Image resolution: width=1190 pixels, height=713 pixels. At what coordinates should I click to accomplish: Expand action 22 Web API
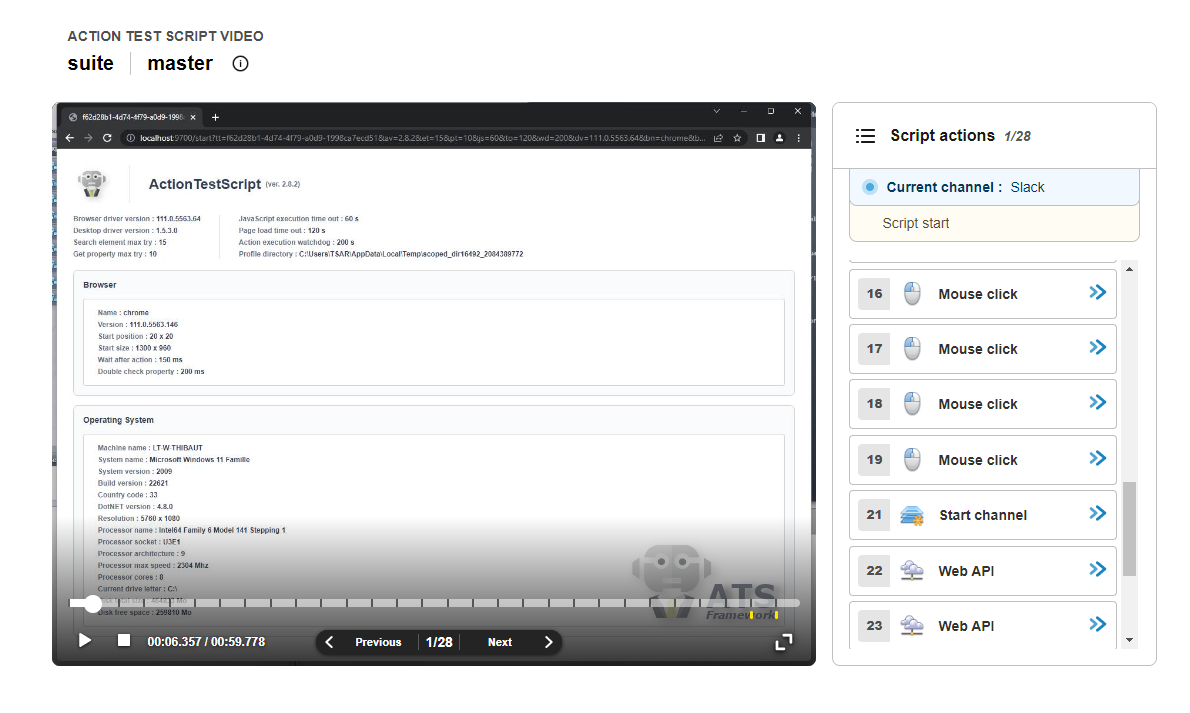point(1097,569)
